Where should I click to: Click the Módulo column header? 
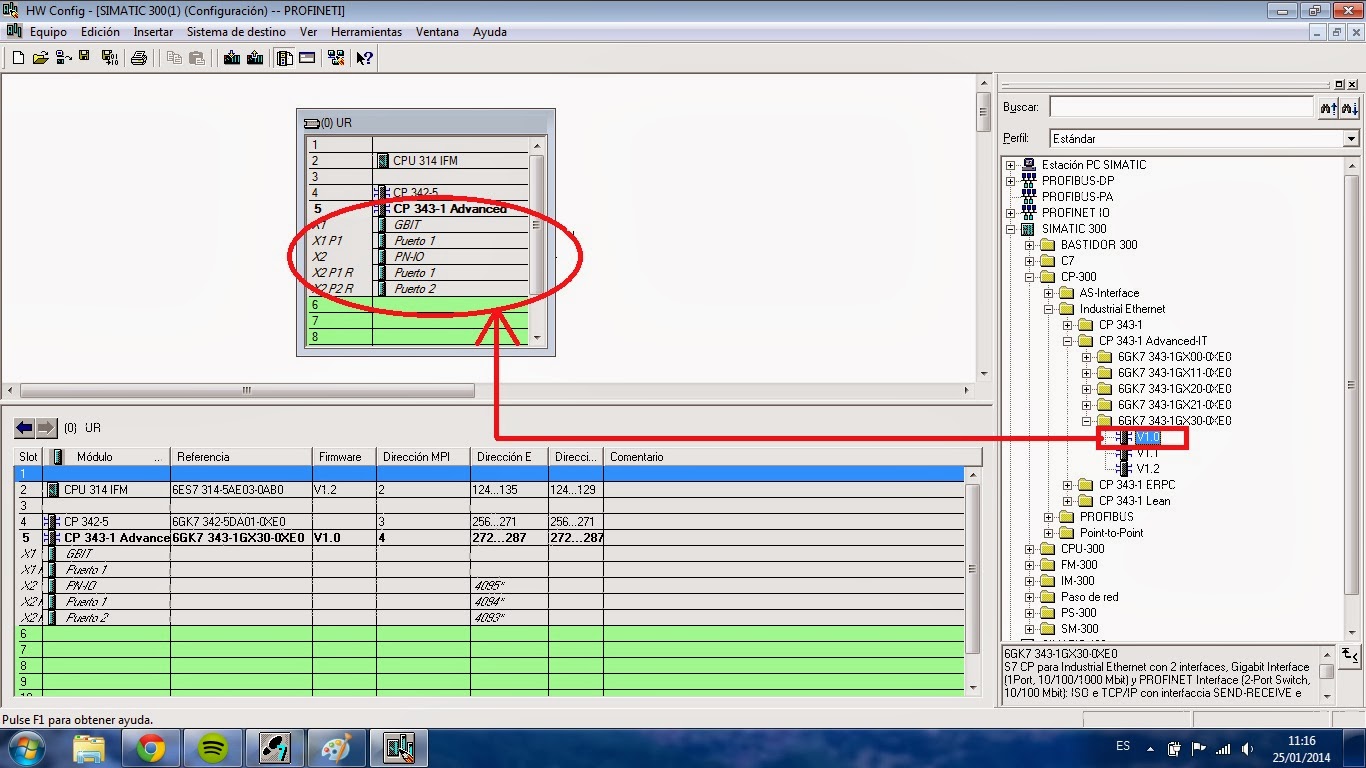(x=107, y=457)
